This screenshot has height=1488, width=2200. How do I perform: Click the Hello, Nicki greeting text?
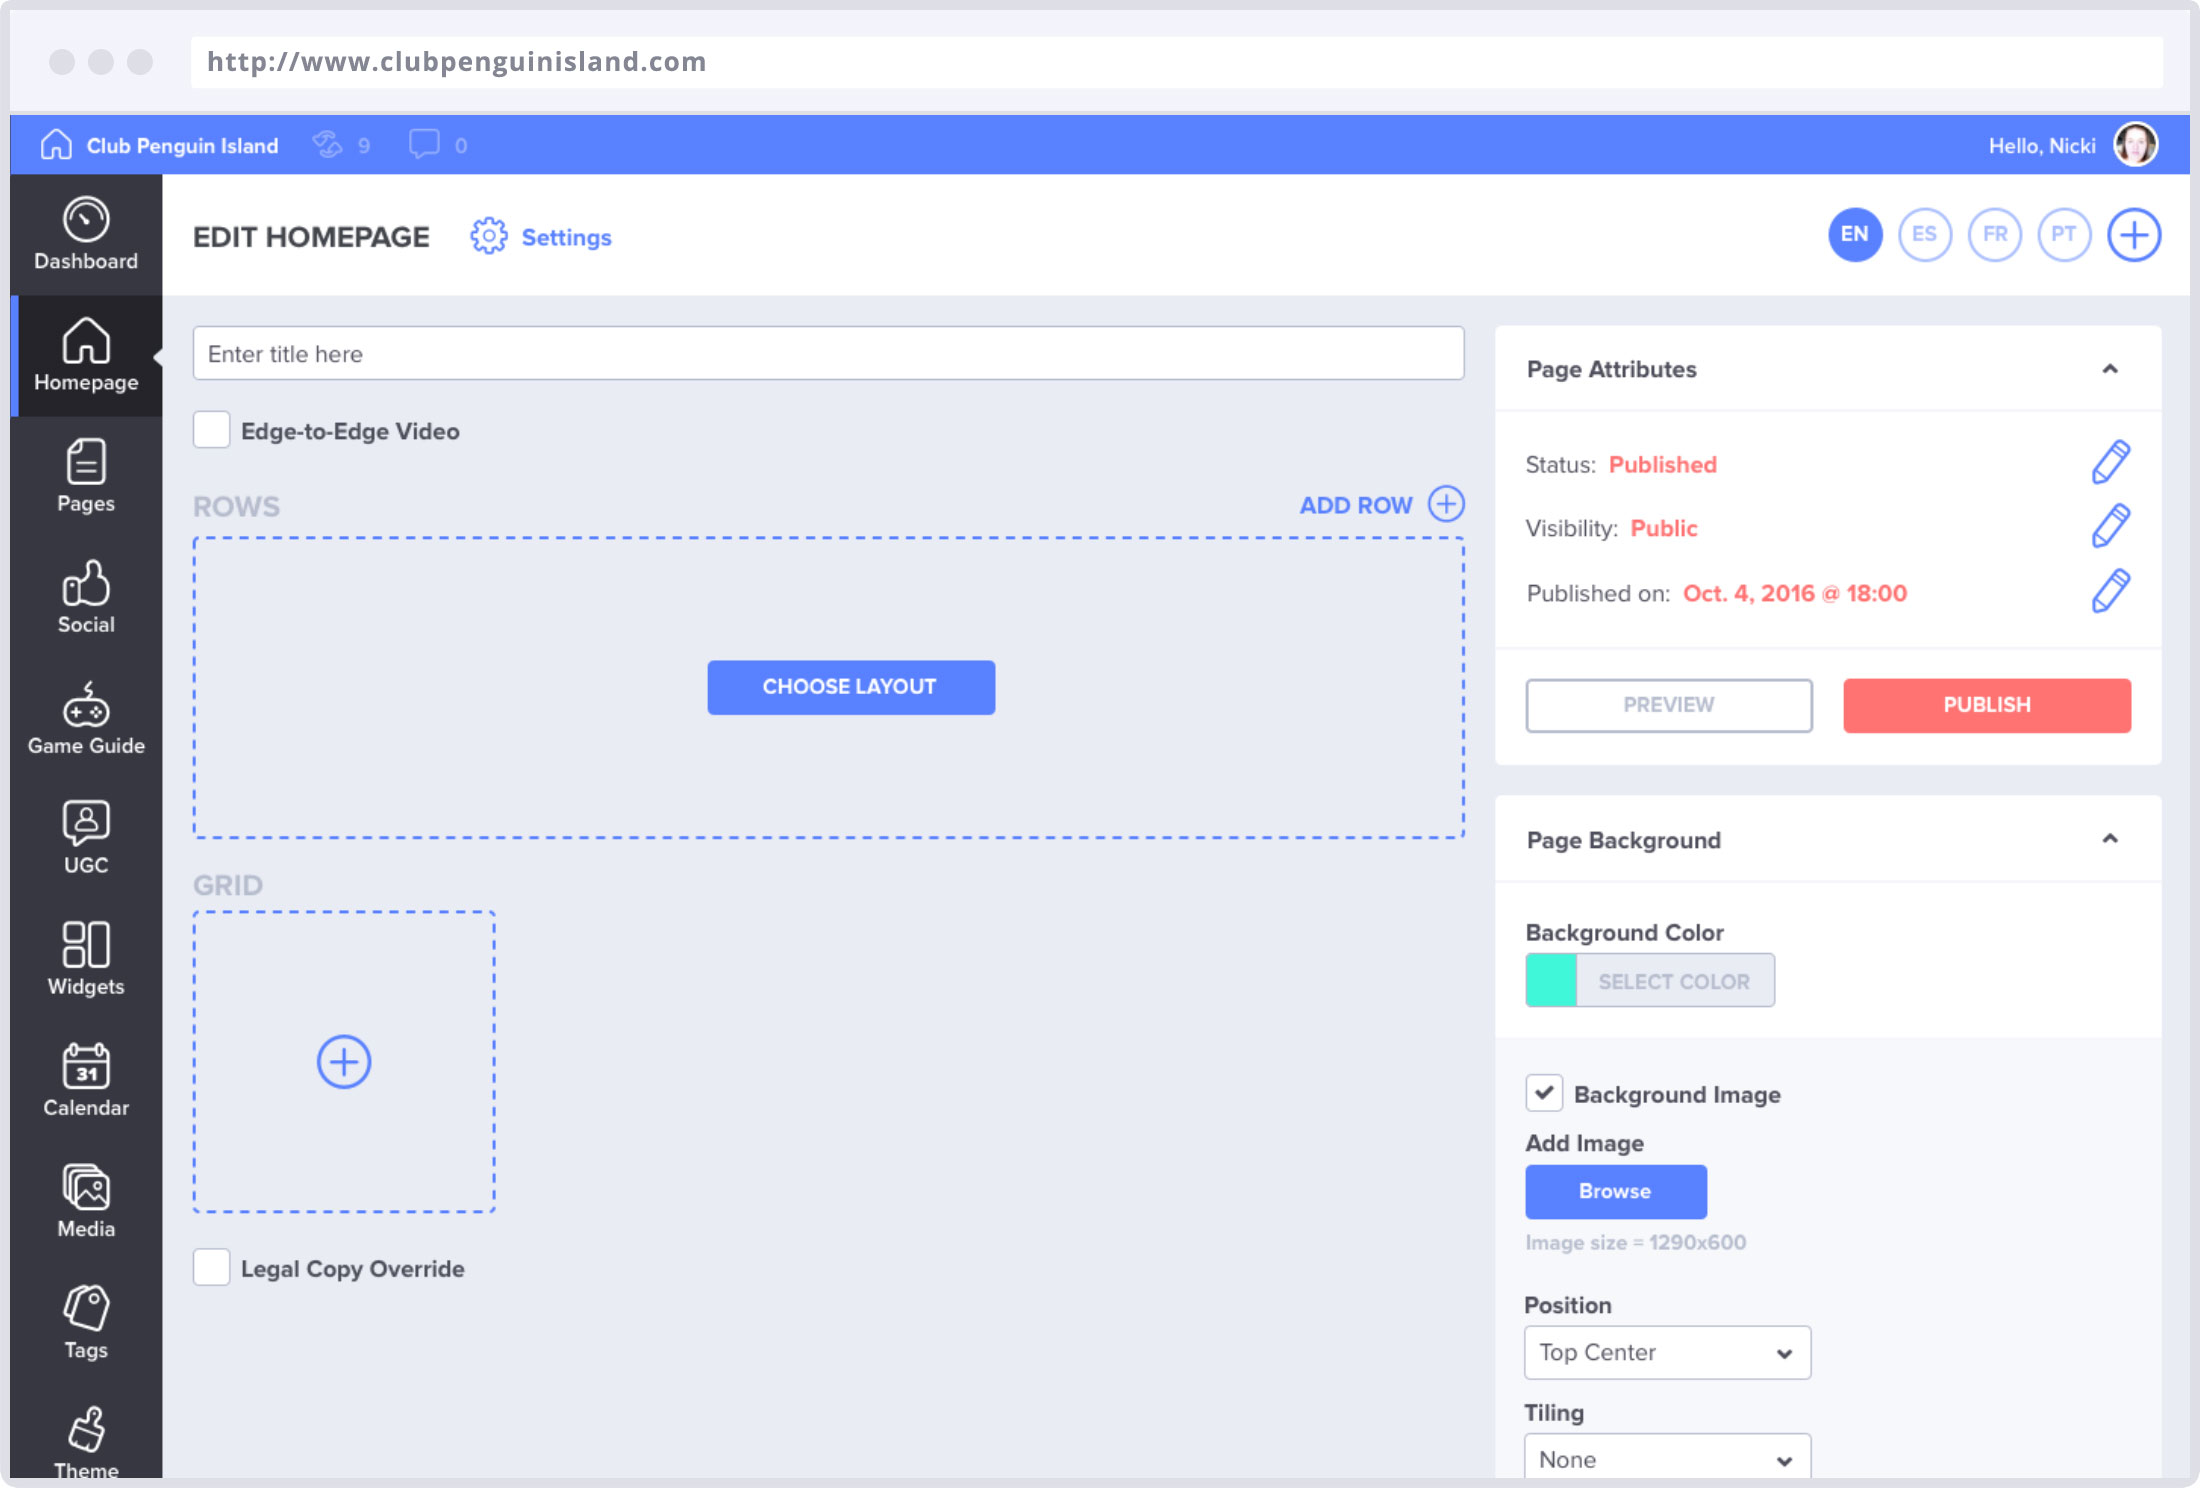tap(2042, 146)
